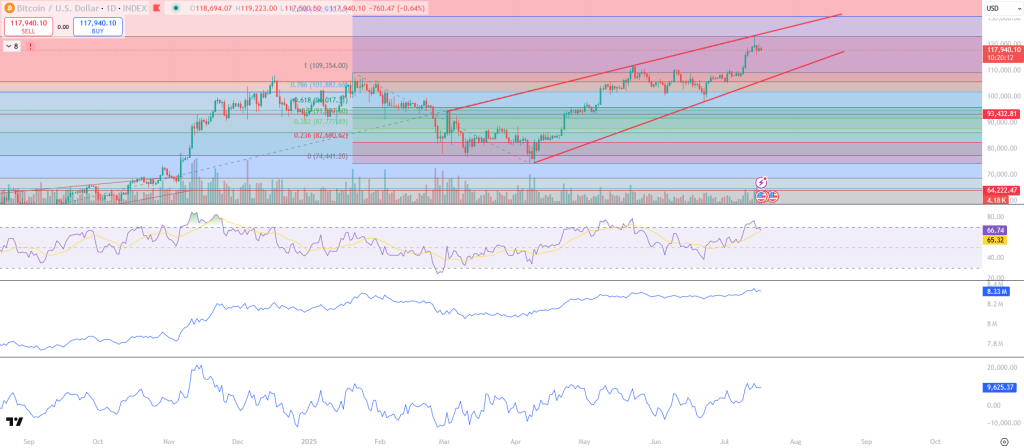Click the 0.00 spread value
The width and height of the screenshot is (1024, 448).
(63, 27)
